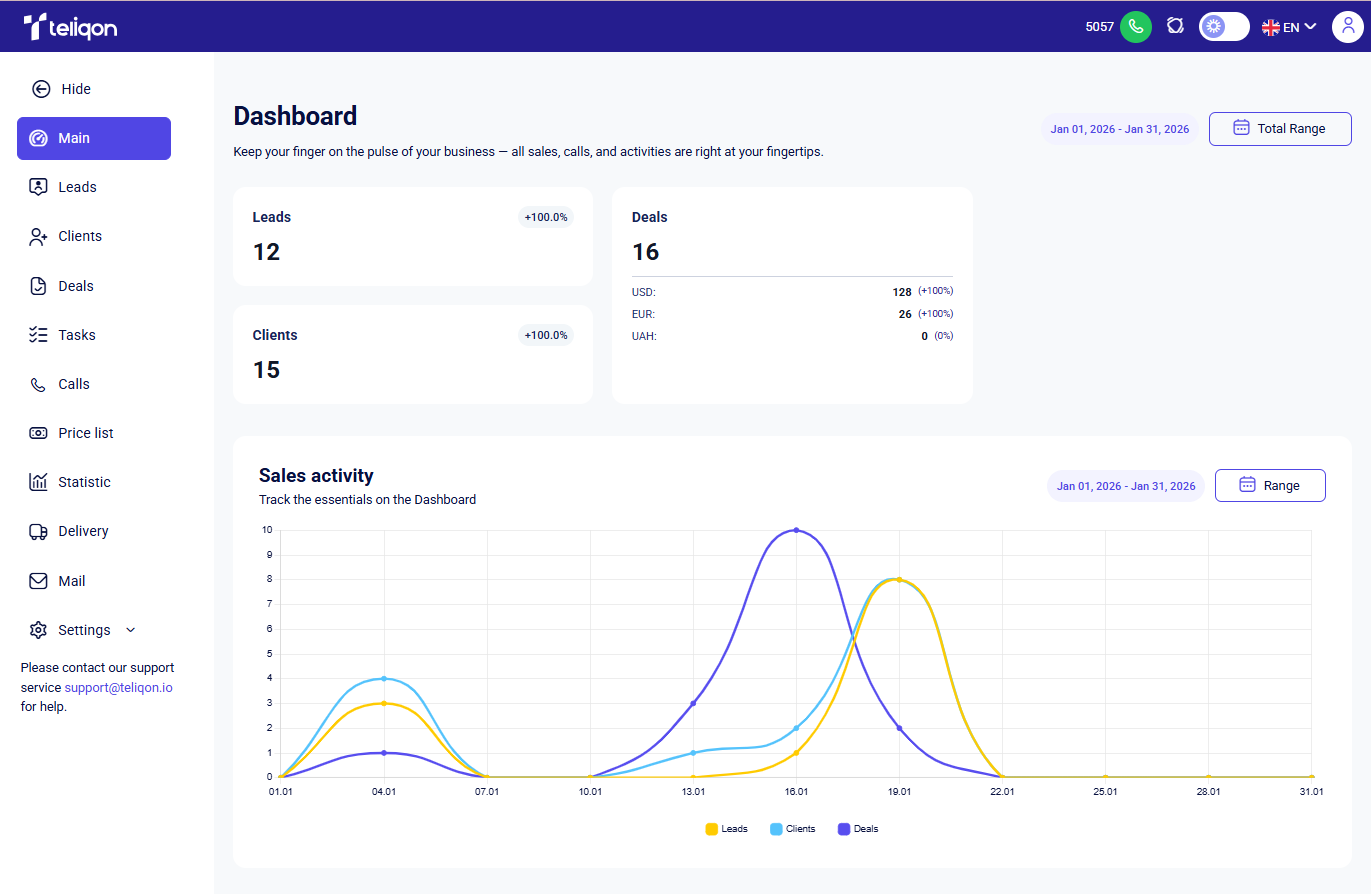This screenshot has width=1371, height=894.
Task: Go to Statistic in sidebar
Action: pos(84,482)
